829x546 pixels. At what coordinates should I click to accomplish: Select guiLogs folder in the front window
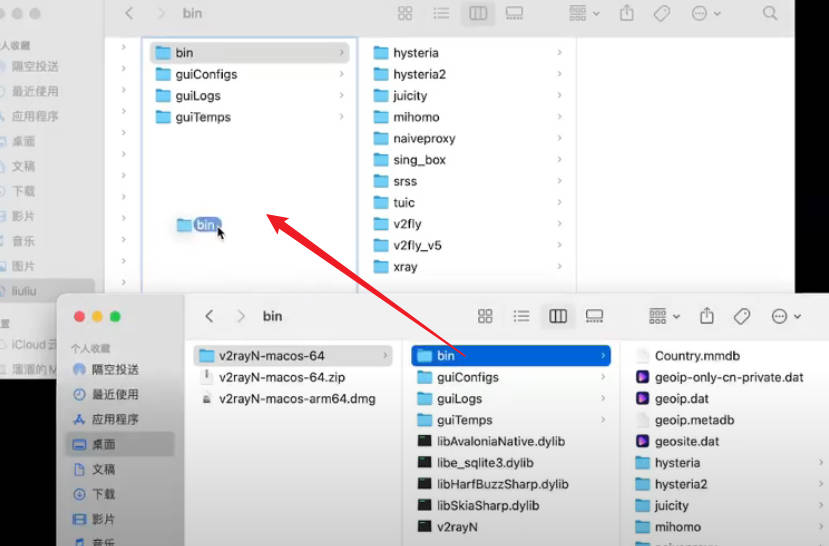point(511,399)
